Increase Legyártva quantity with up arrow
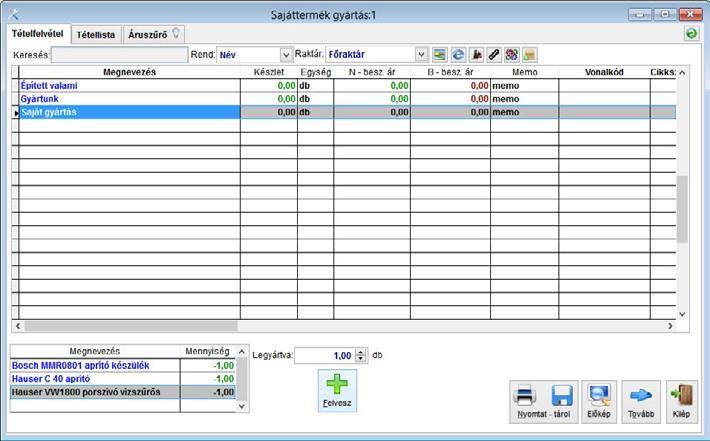The width and height of the screenshot is (710, 441). pos(360,352)
